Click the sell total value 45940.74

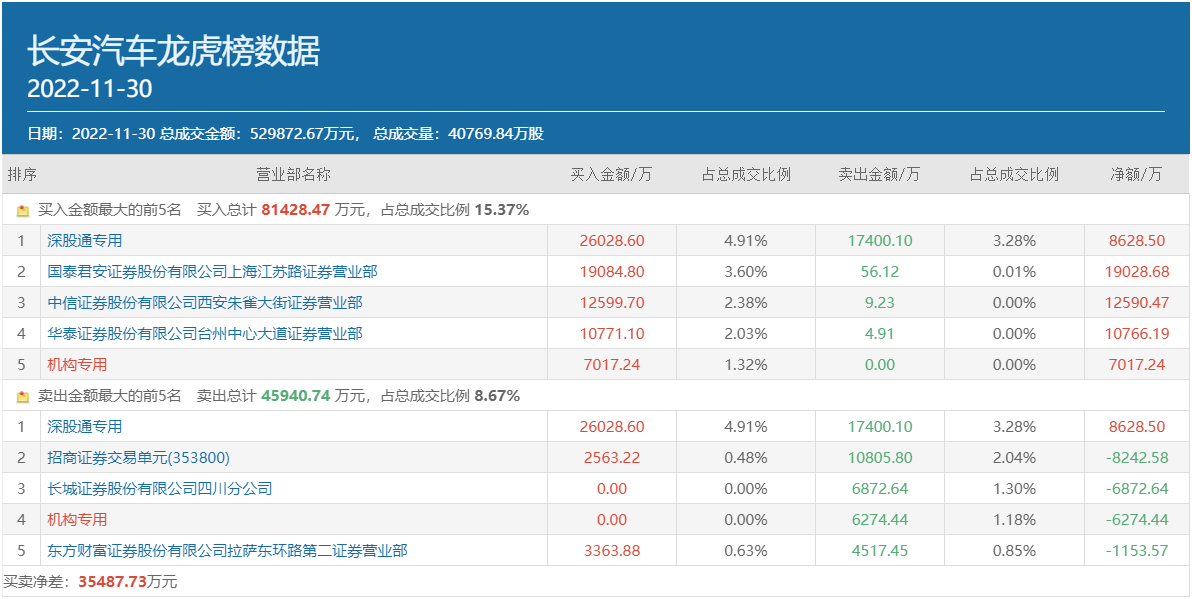[x=295, y=396]
